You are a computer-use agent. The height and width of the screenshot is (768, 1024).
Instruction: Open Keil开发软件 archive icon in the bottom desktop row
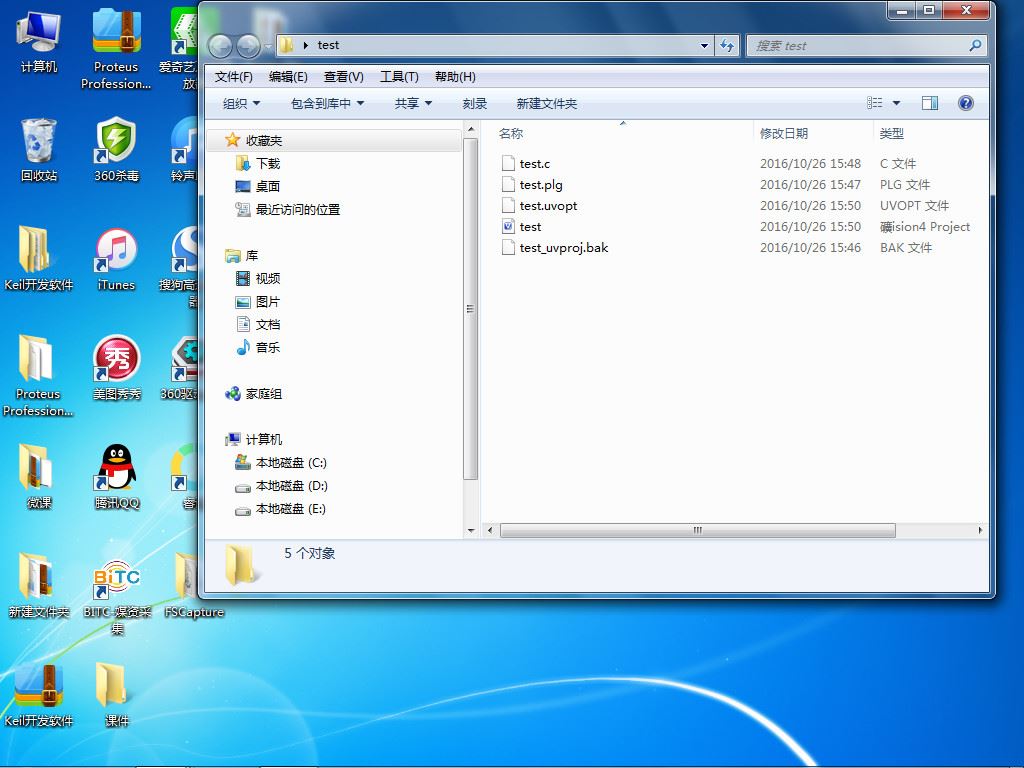point(39,696)
